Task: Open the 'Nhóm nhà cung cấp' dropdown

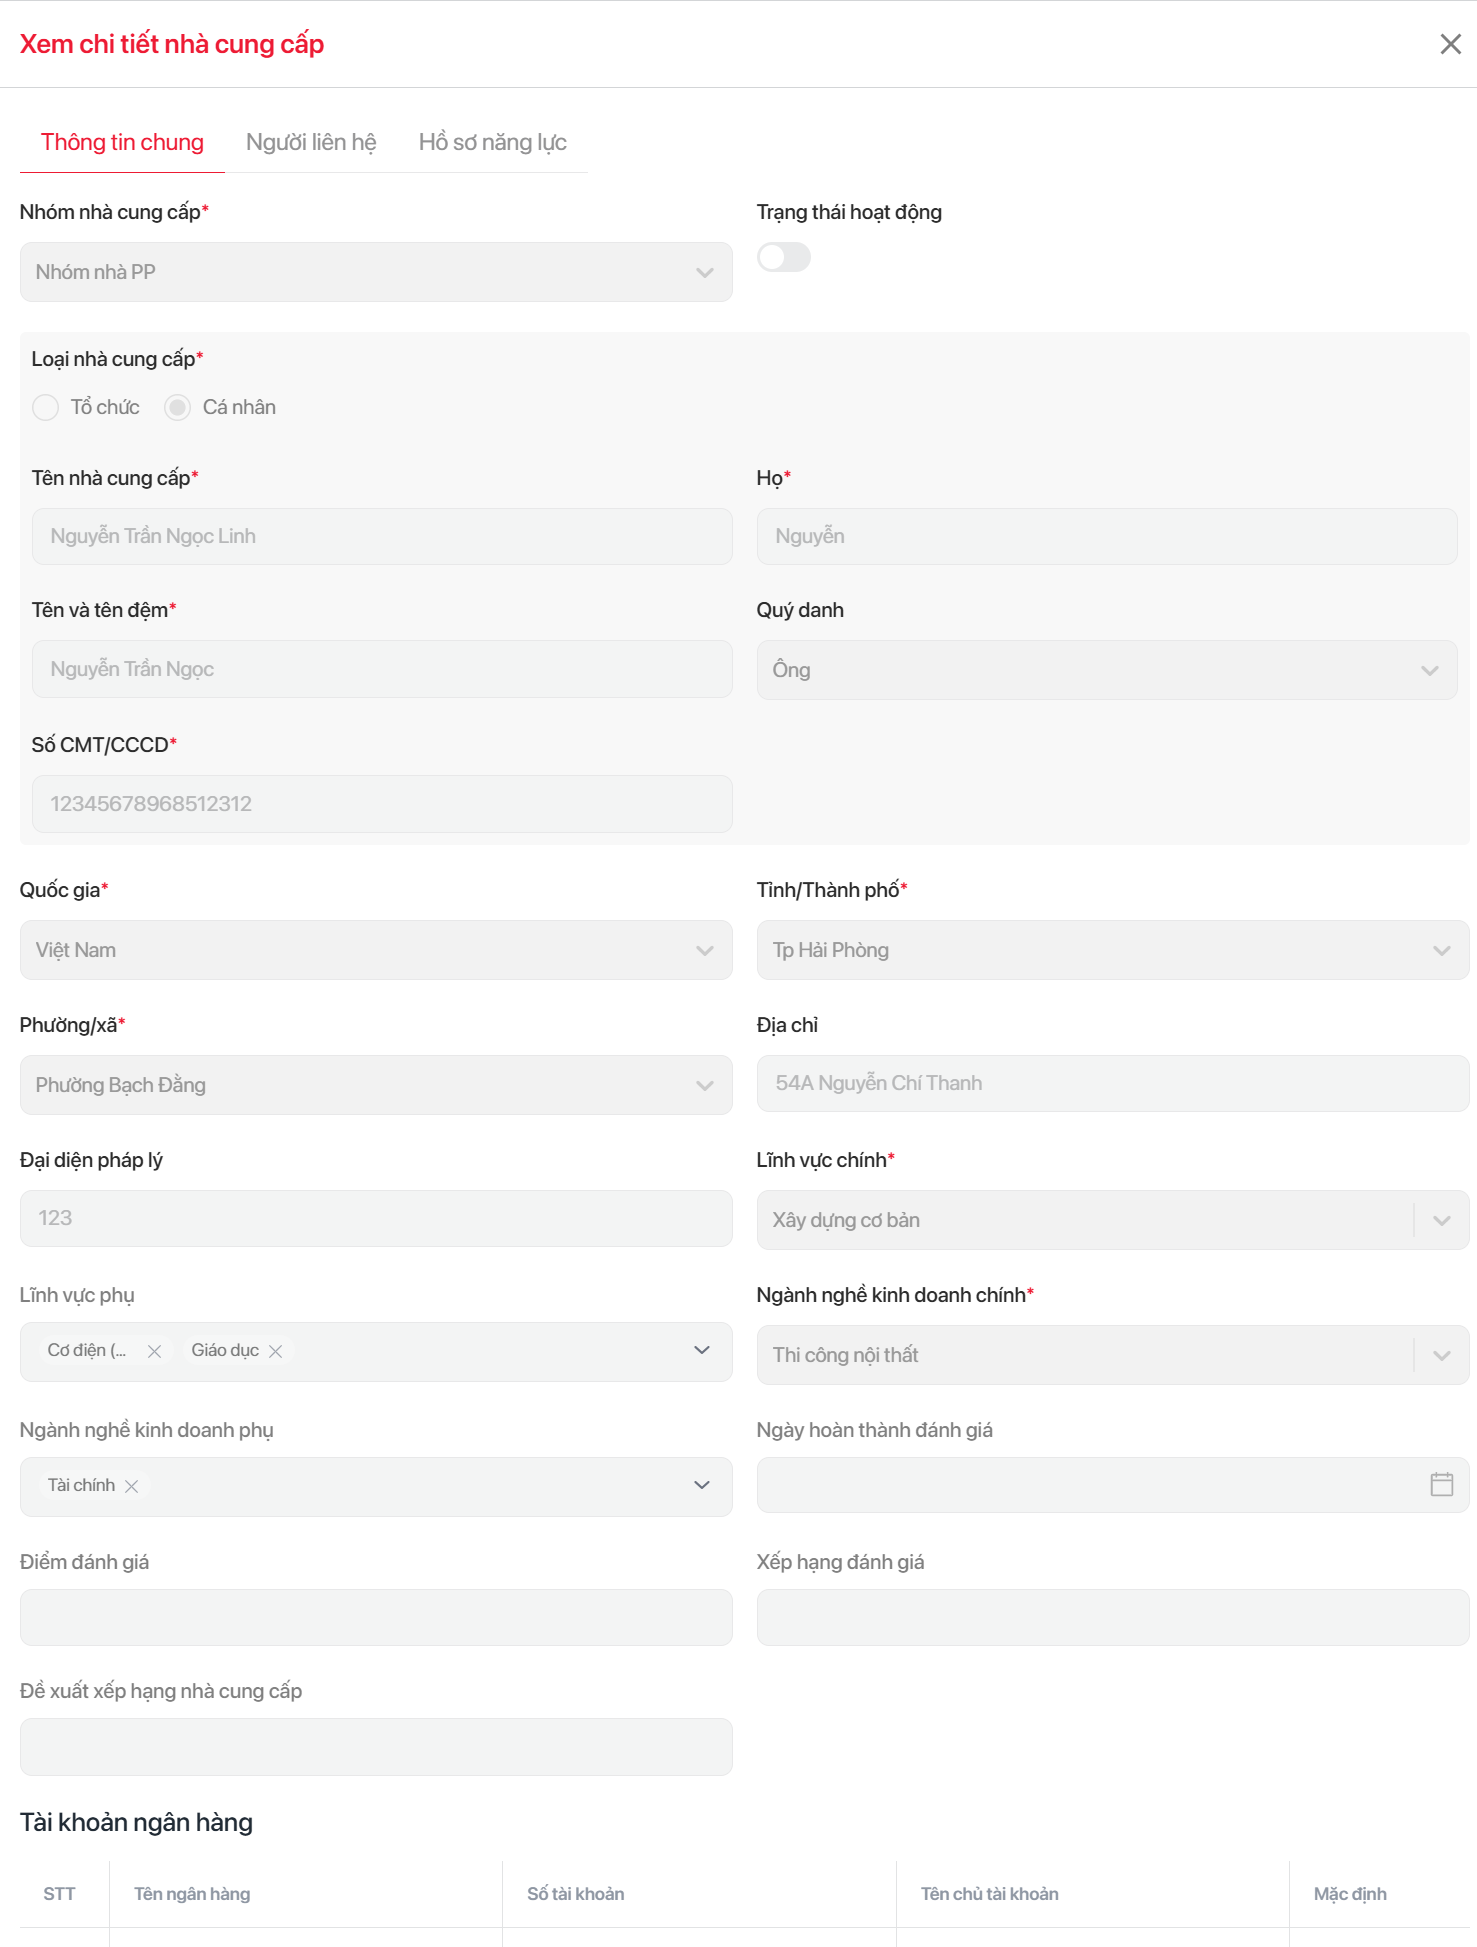Action: [376, 272]
